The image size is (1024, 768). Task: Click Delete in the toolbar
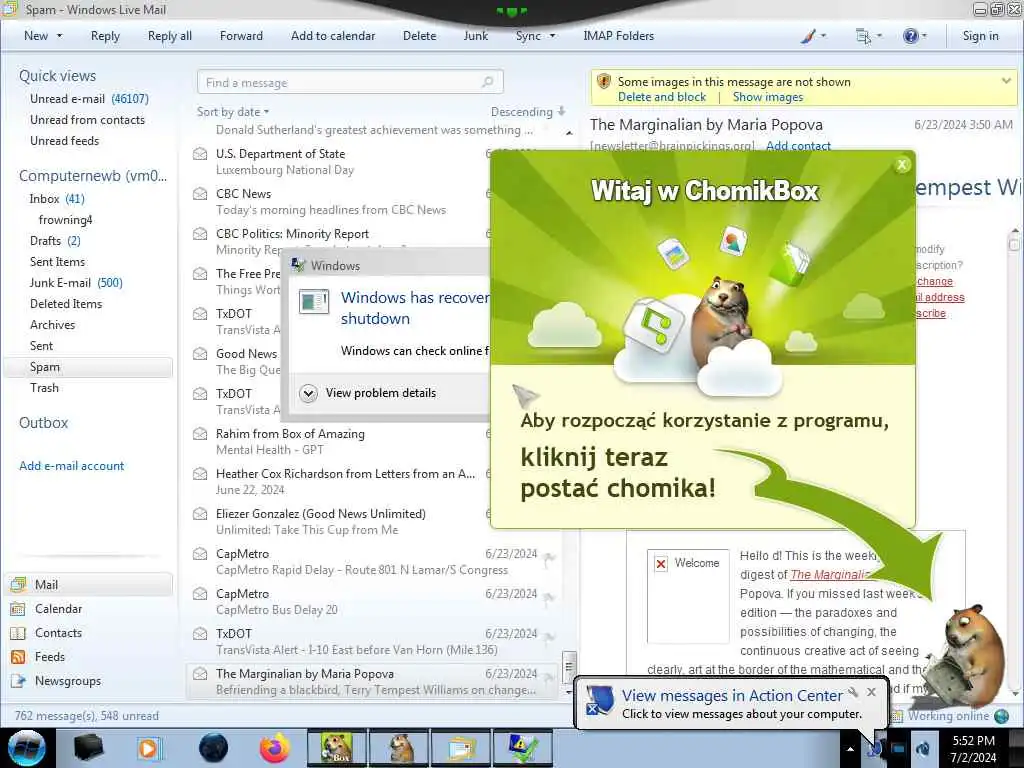pos(419,36)
